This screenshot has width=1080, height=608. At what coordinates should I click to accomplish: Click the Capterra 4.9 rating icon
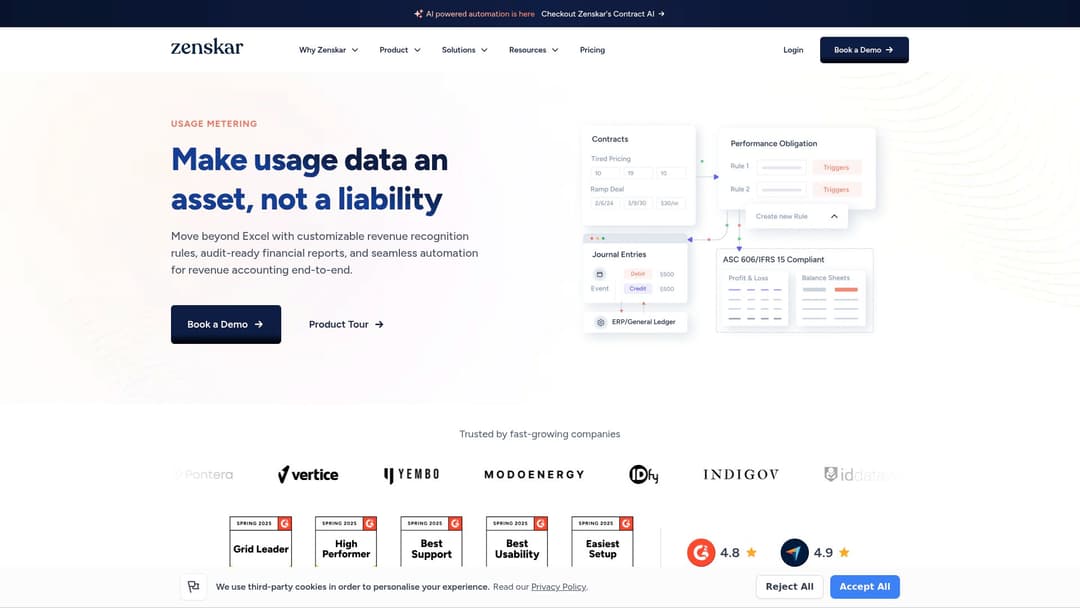(794, 552)
